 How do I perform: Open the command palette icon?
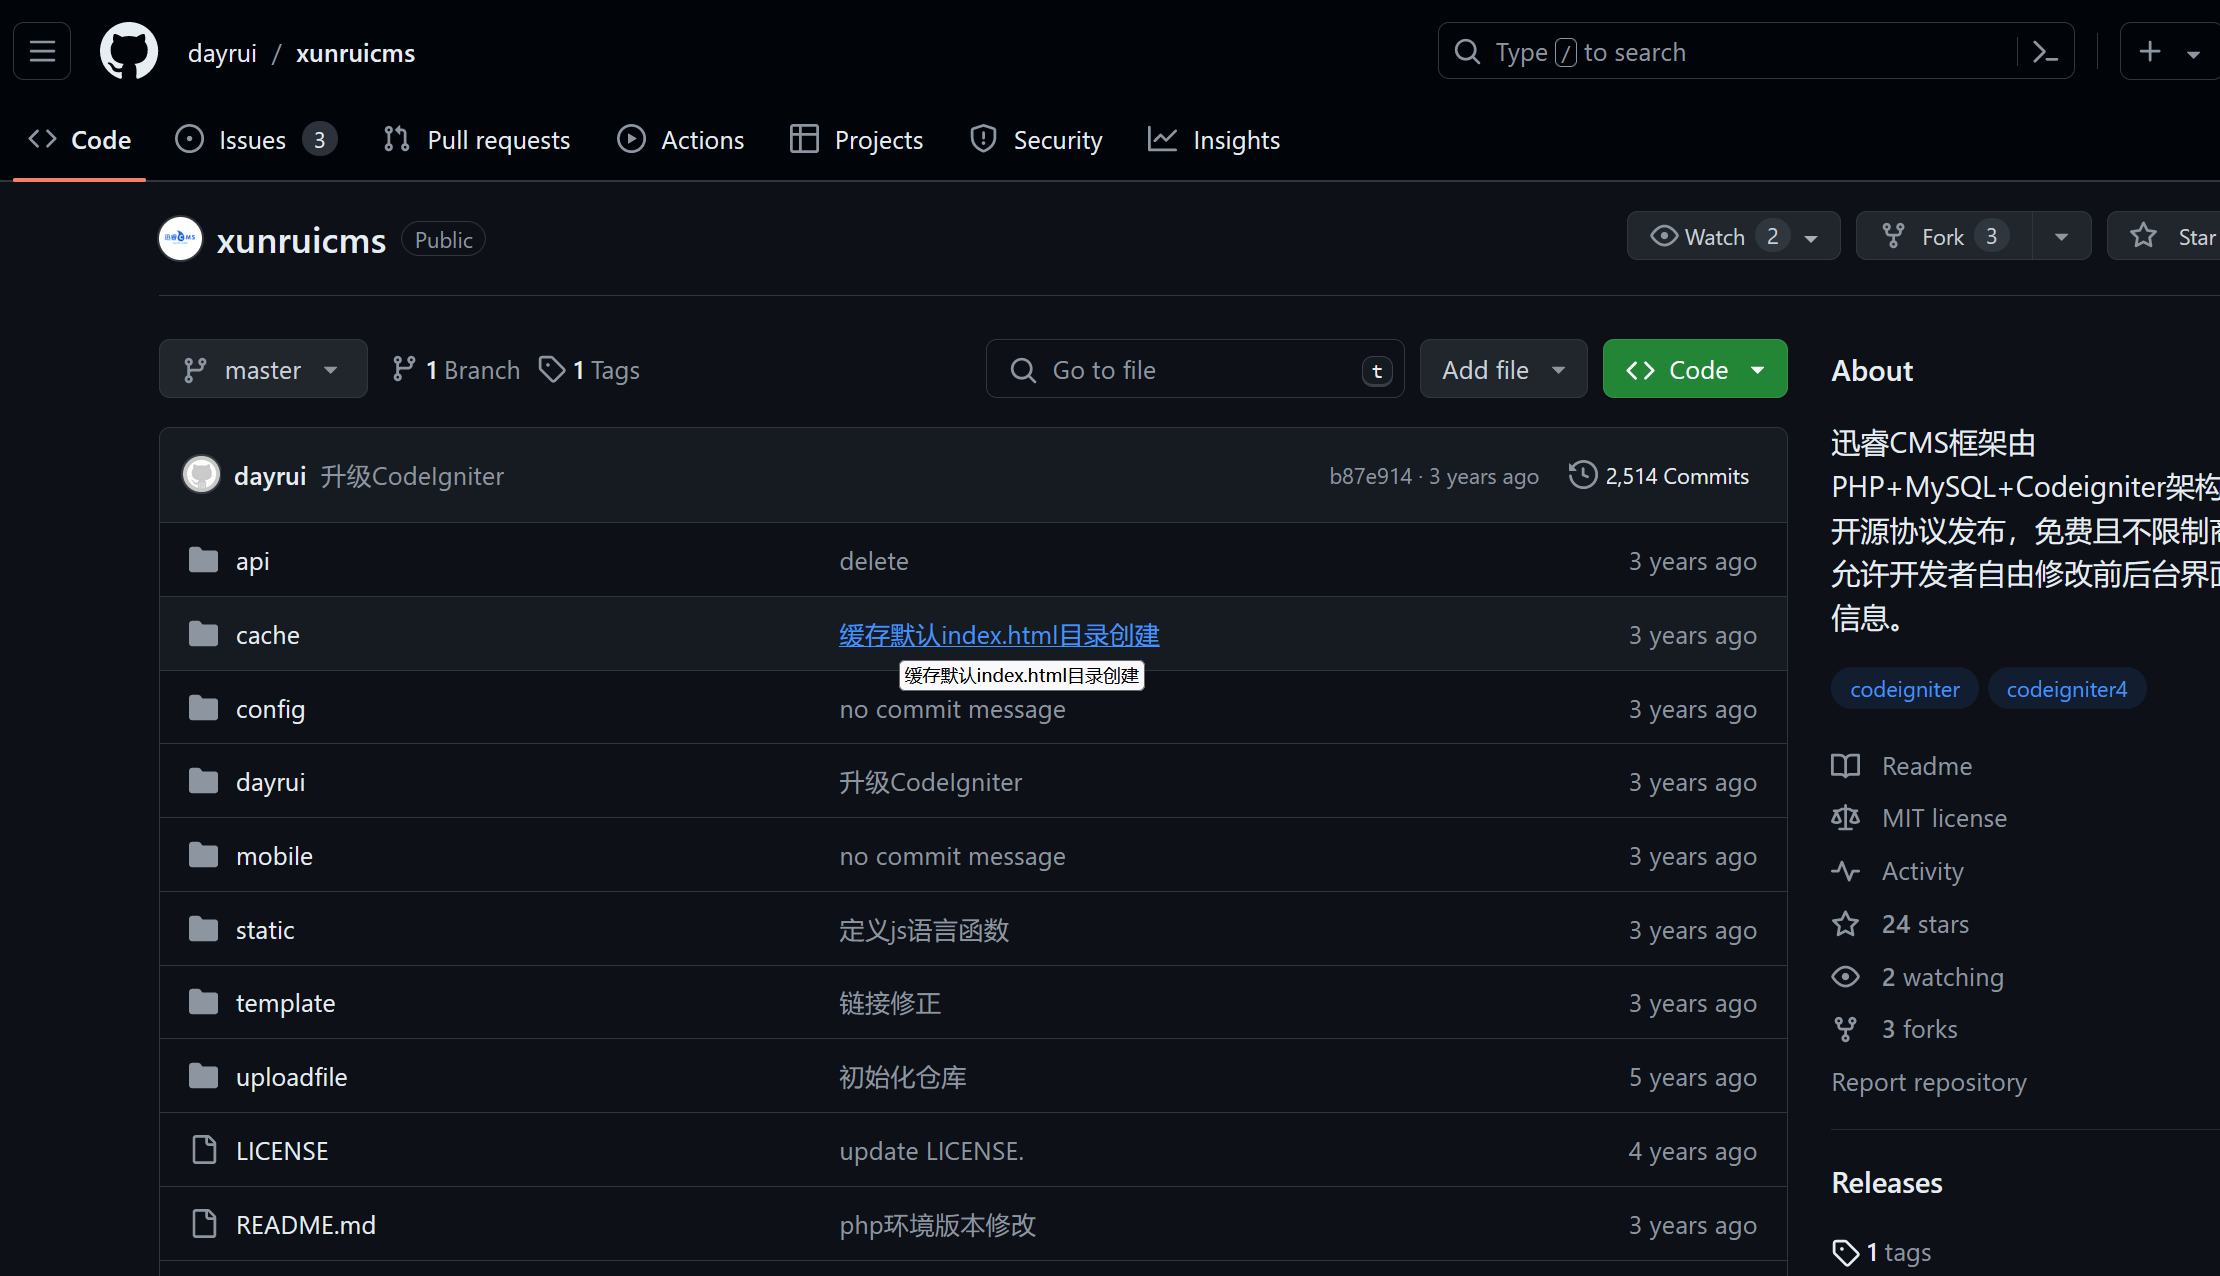pos(2045,52)
